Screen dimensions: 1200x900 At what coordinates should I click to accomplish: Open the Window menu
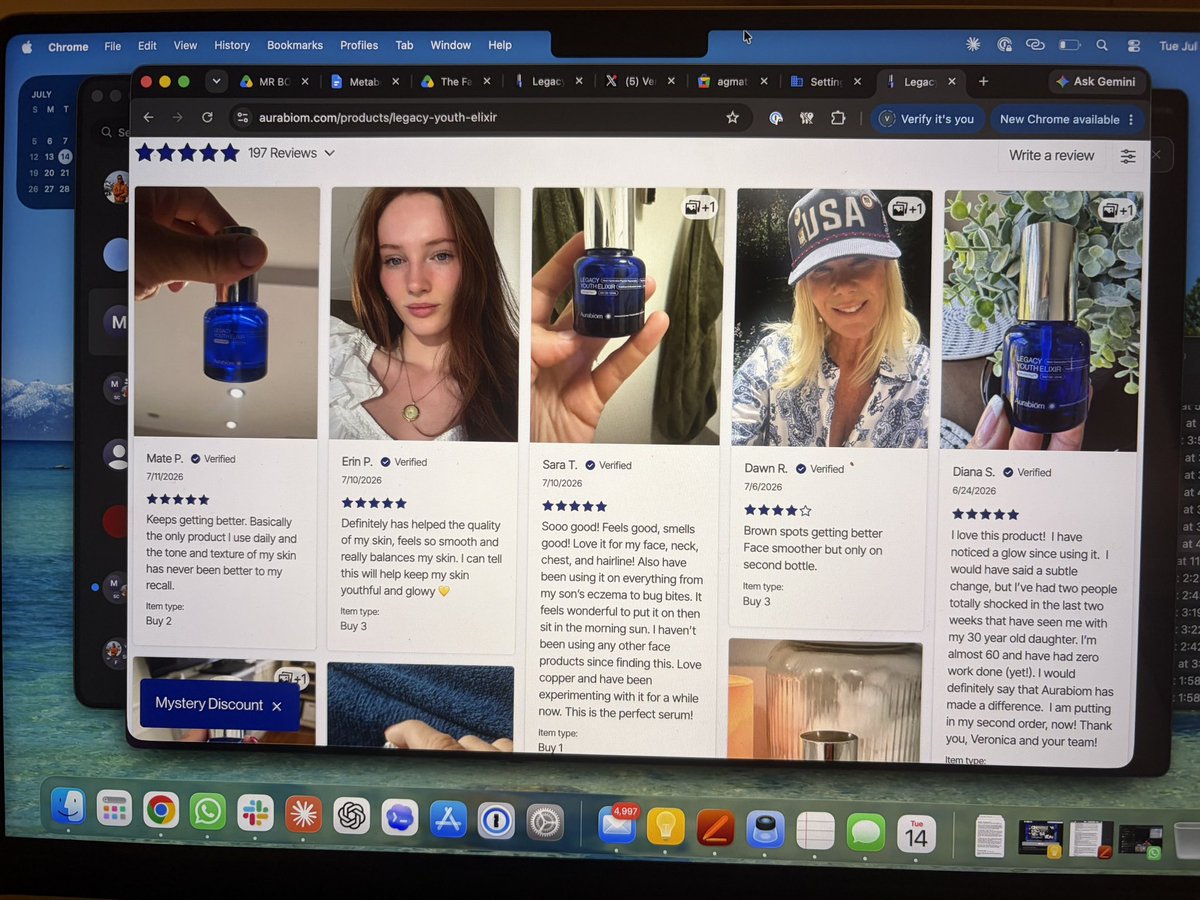(451, 45)
